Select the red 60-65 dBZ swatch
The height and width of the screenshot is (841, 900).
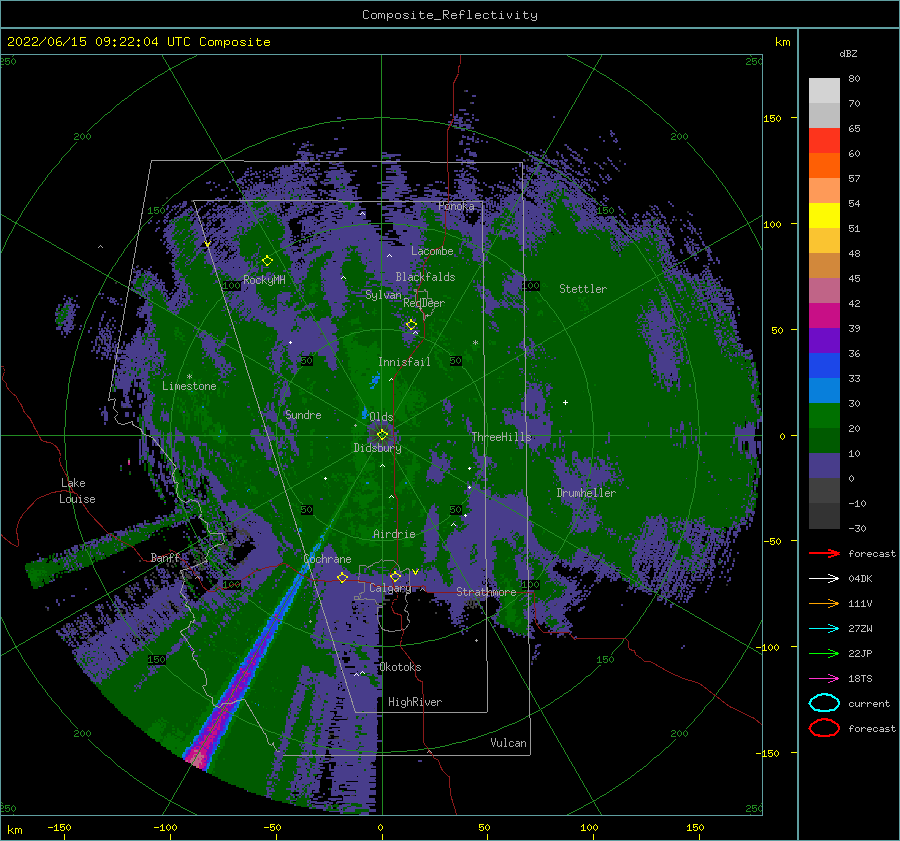(824, 141)
